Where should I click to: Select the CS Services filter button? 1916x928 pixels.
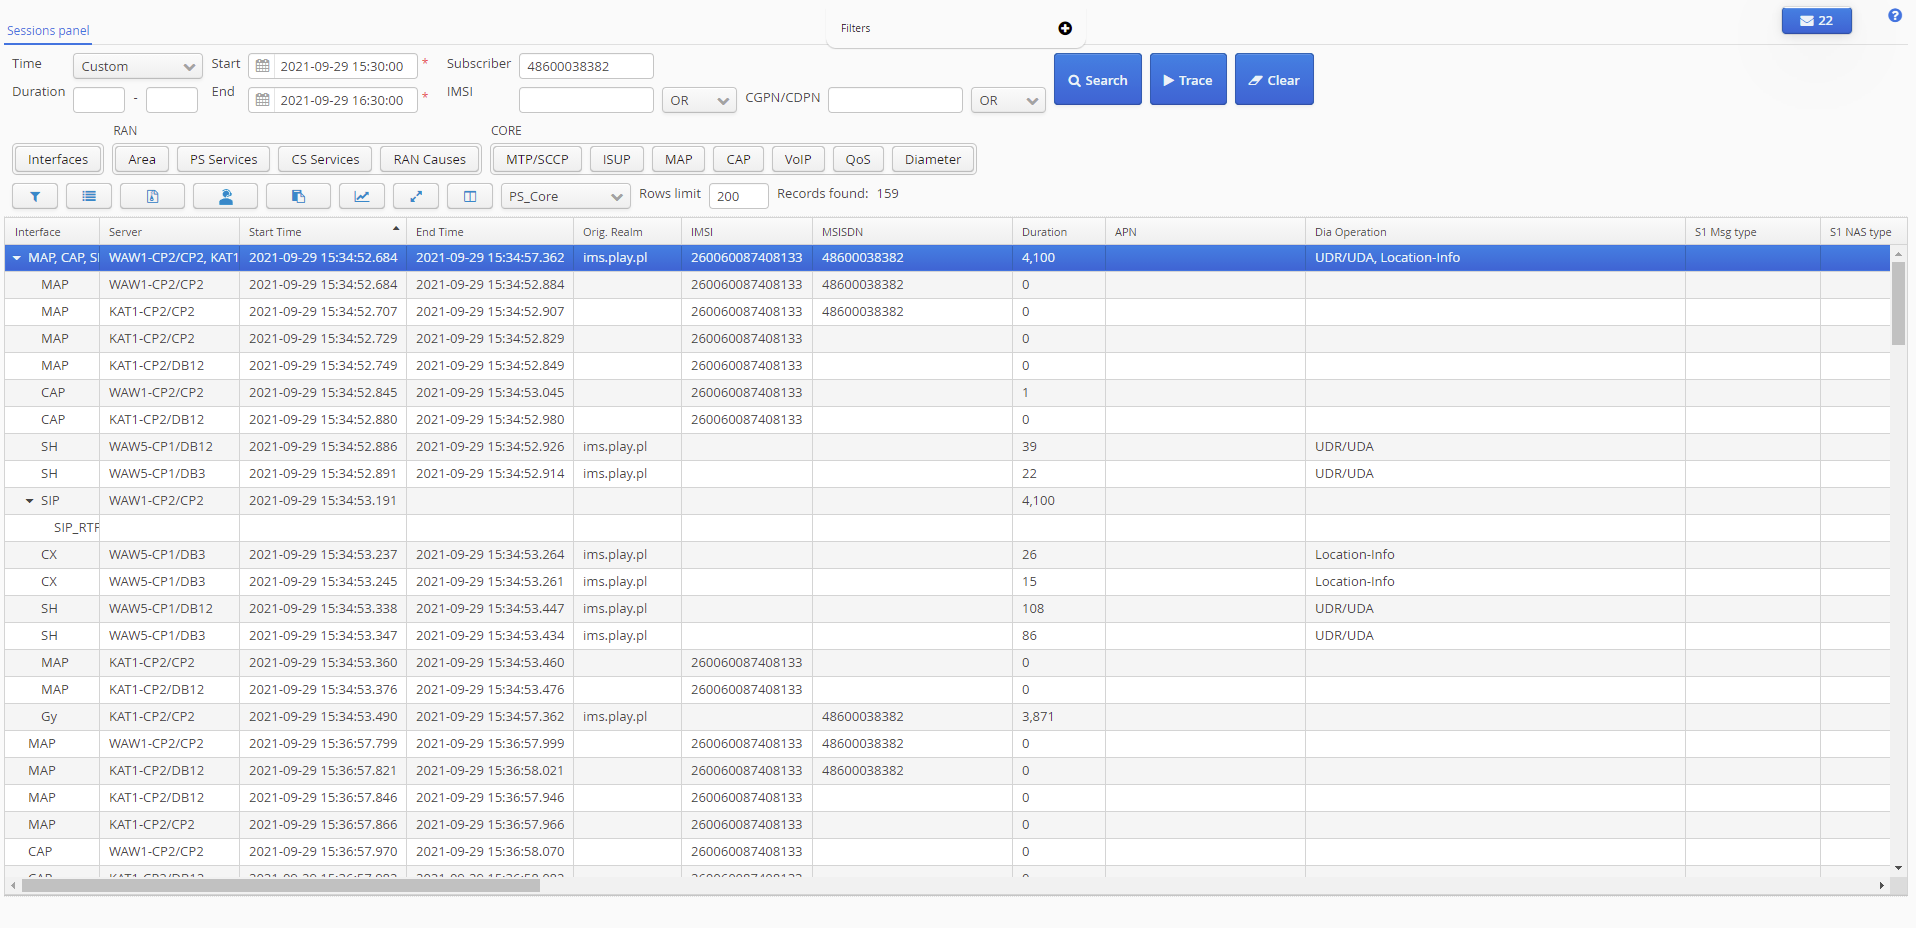[325, 159]
